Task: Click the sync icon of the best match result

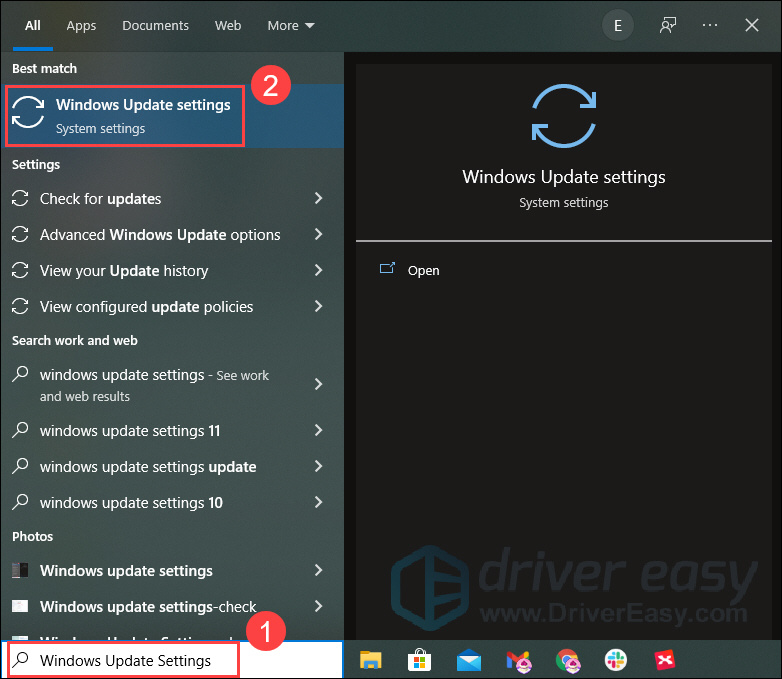Action: [28, 113]
